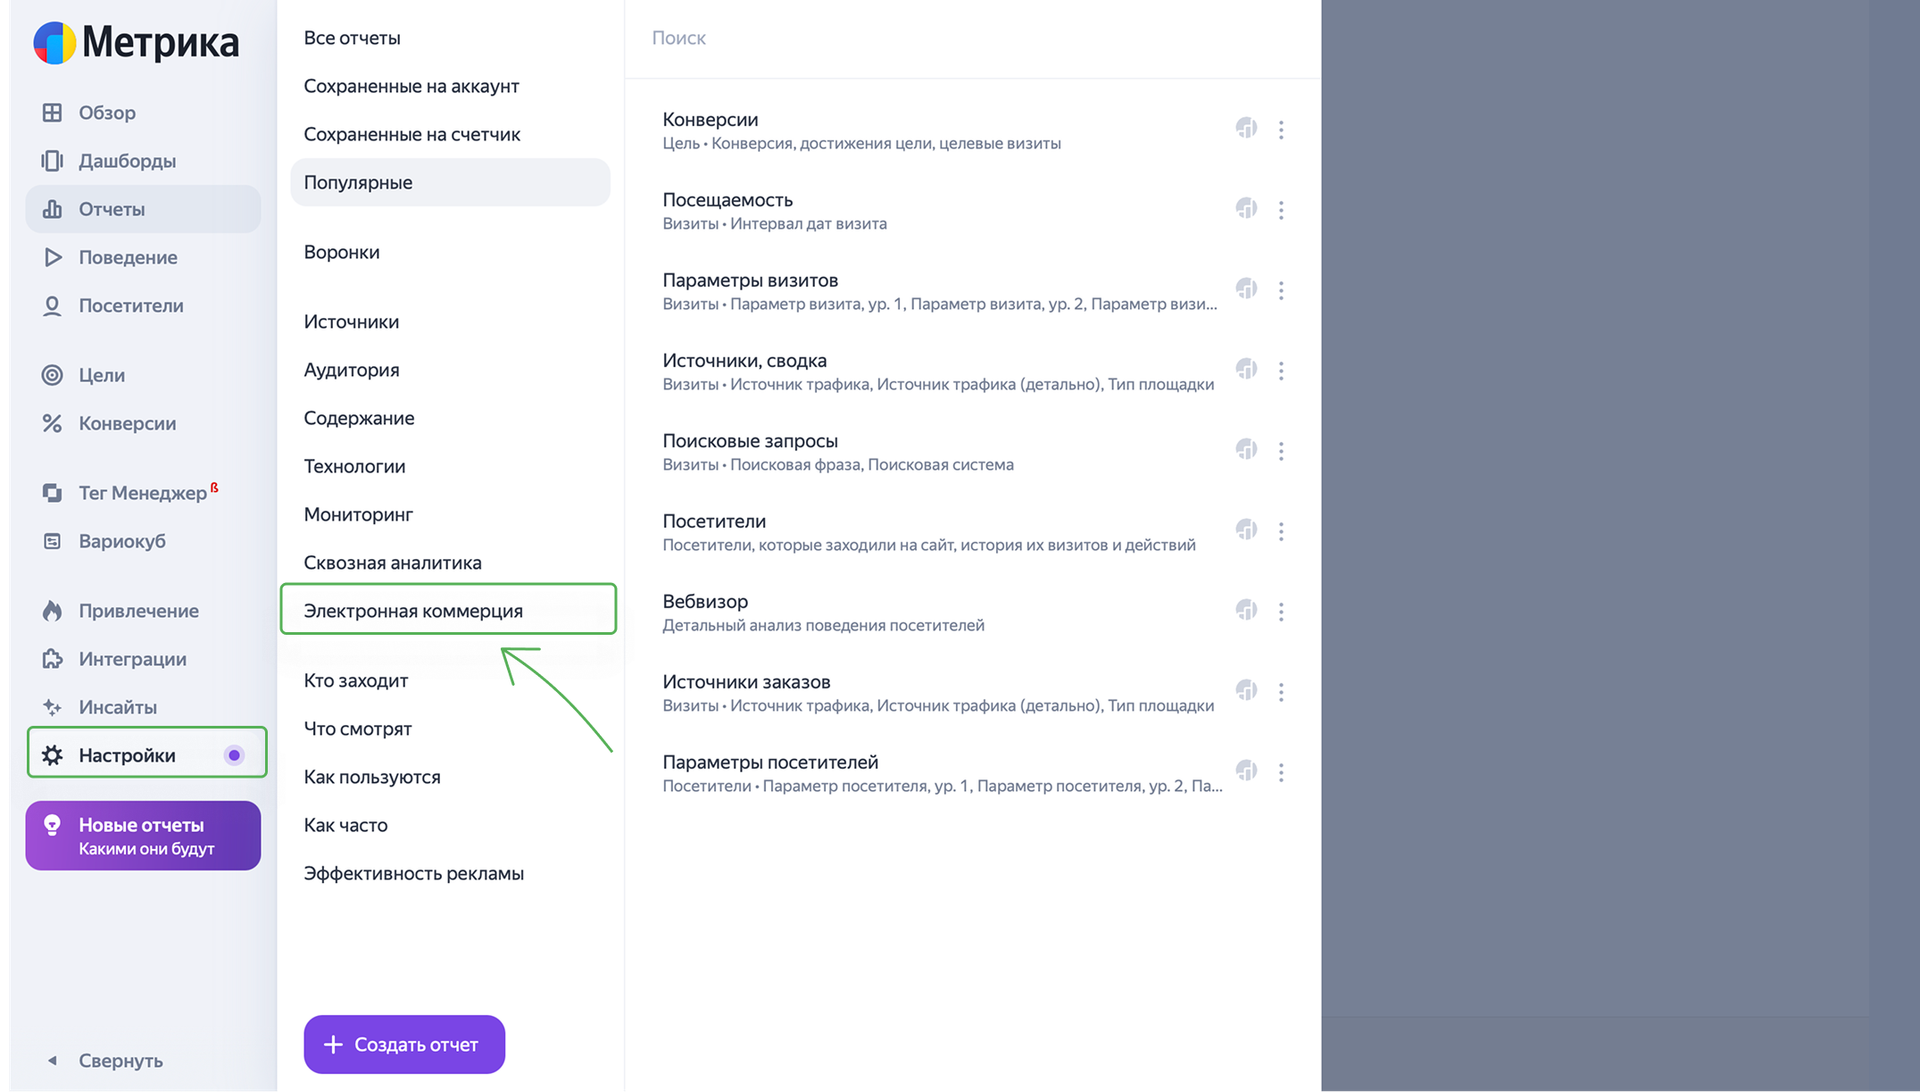Click inside the Поиск search field

click(x=900, y=38)
